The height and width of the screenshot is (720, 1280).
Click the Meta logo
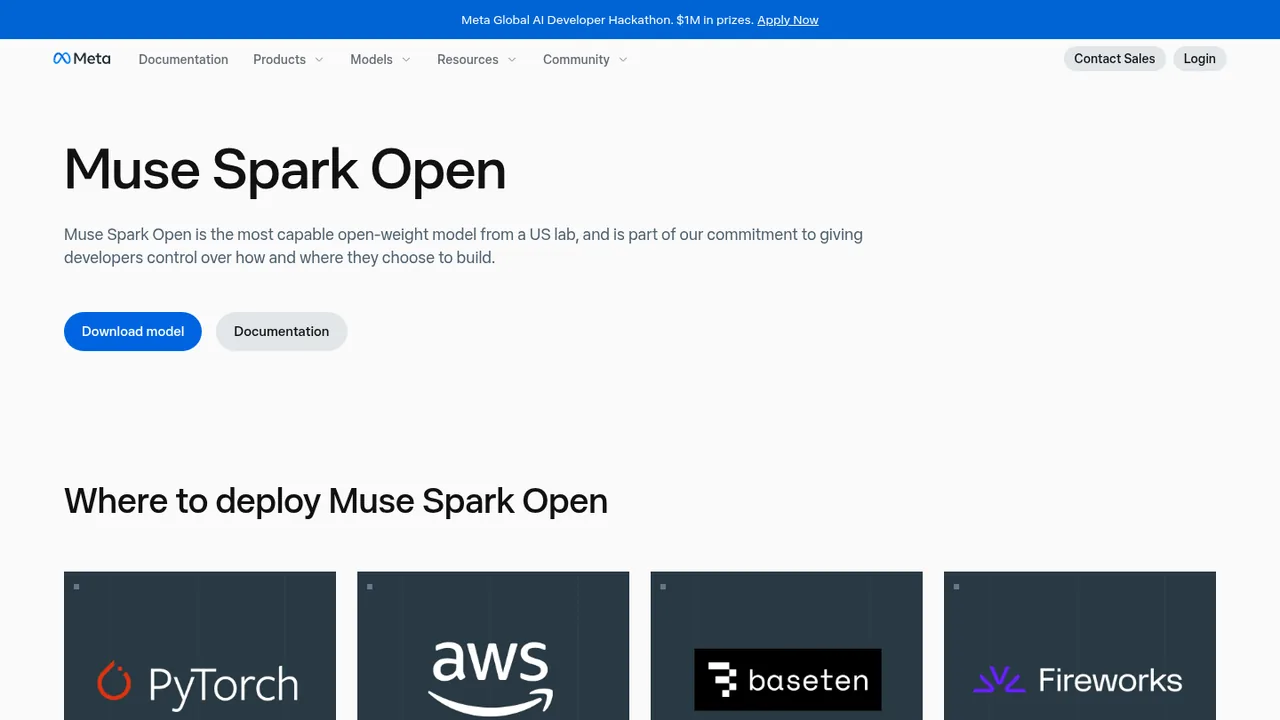pos(82,59)
